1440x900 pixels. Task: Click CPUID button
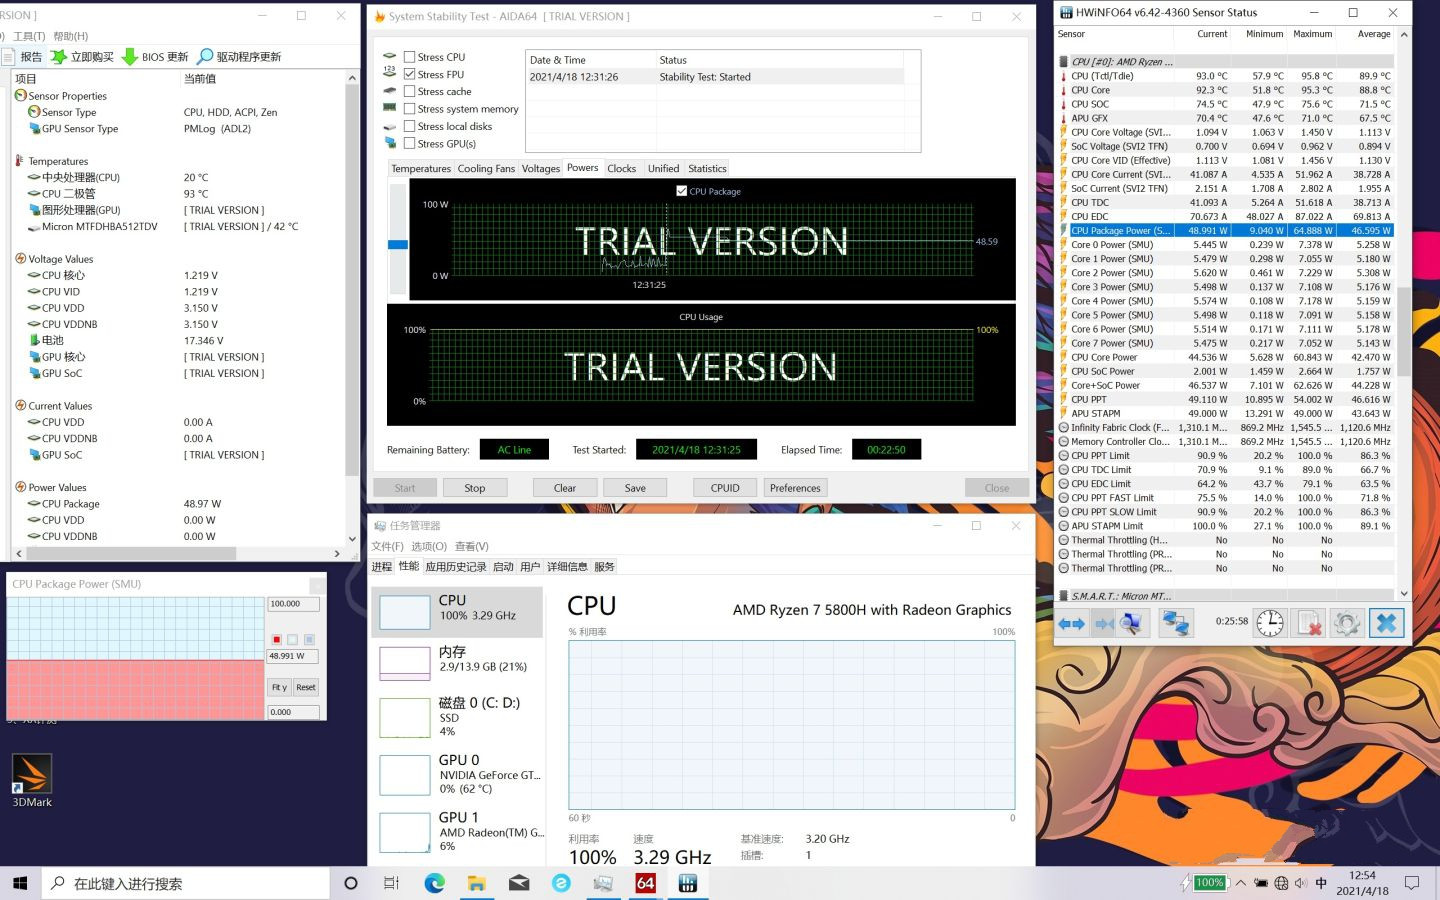[725, 488]
